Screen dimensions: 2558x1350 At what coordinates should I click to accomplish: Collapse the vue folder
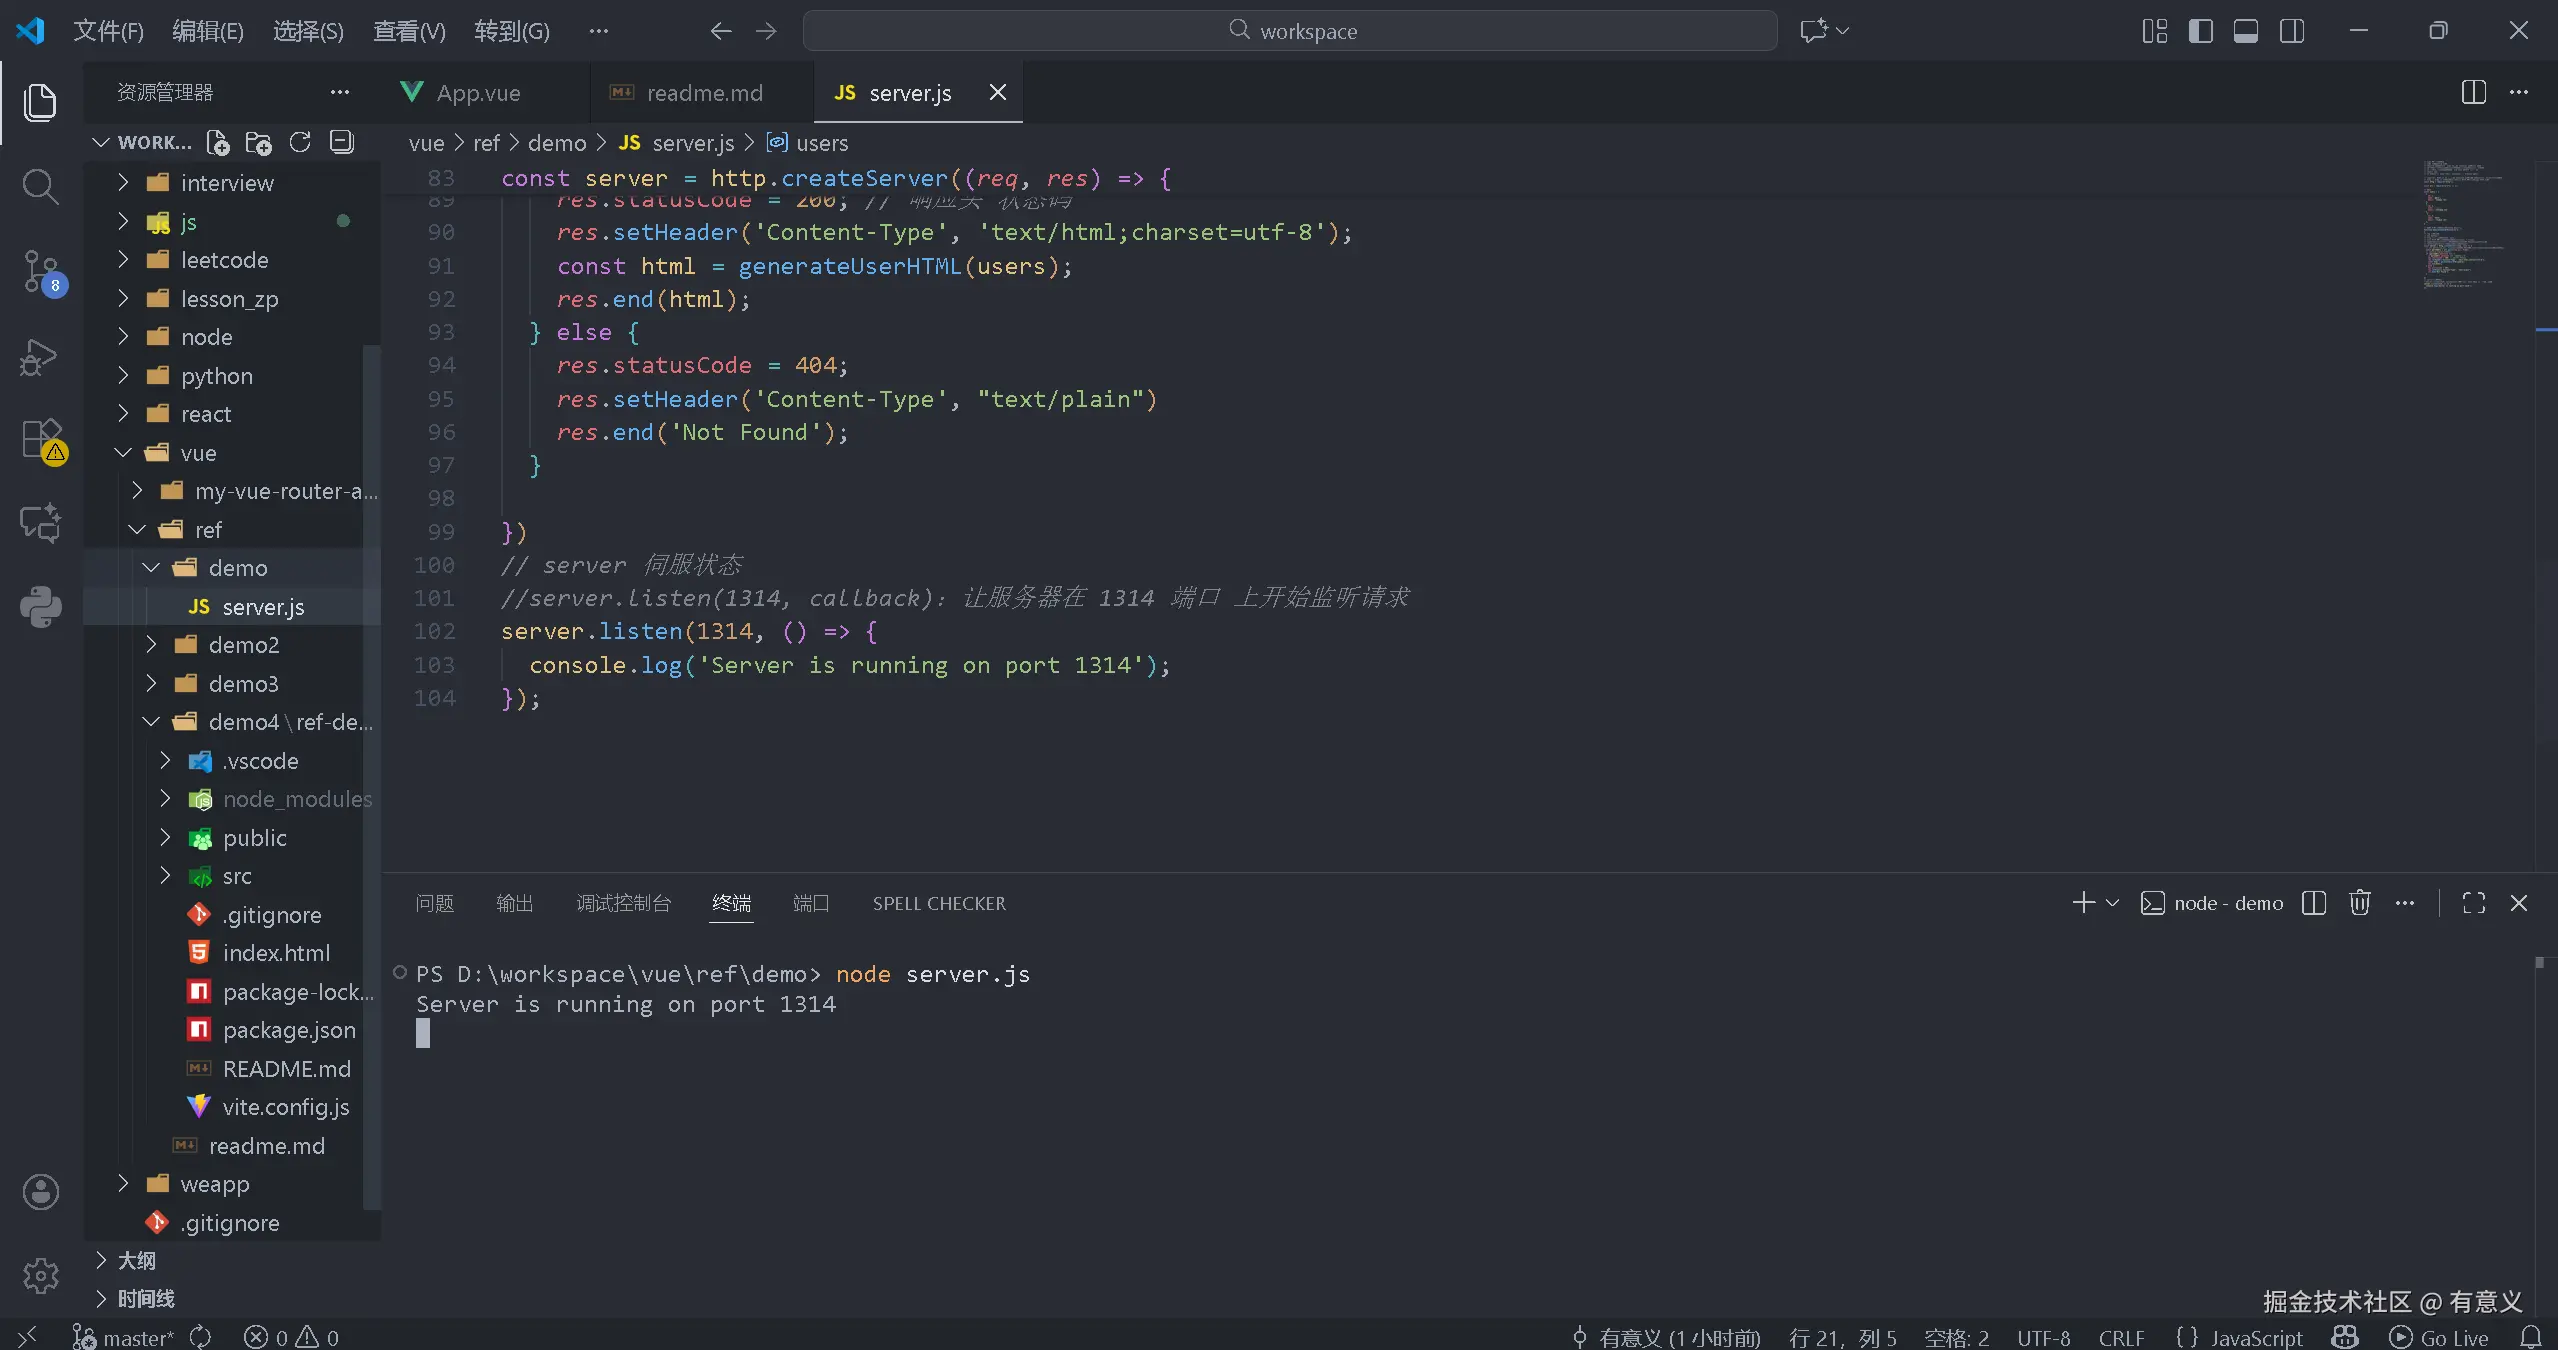click(x=198, y=453)
